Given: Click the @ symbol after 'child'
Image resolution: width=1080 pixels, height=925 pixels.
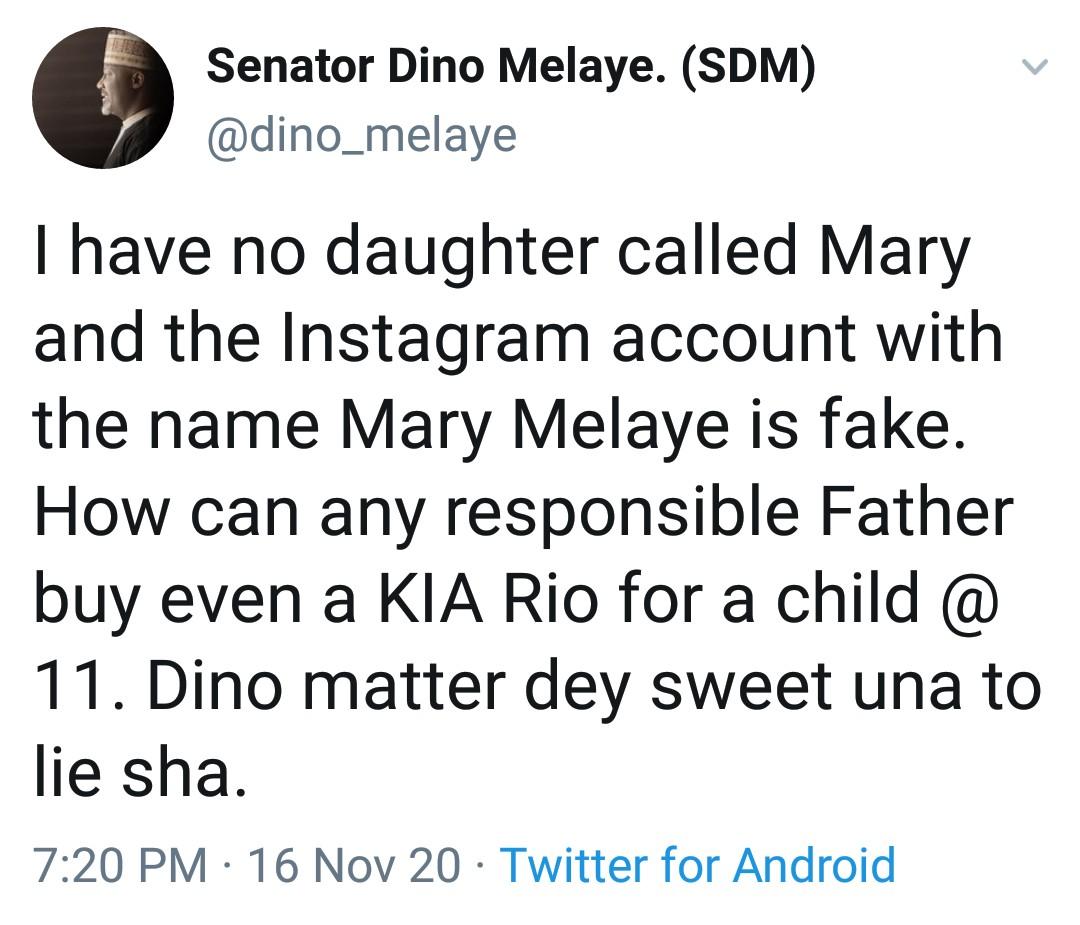Looking at the screenshot, I should coord(970,599).
